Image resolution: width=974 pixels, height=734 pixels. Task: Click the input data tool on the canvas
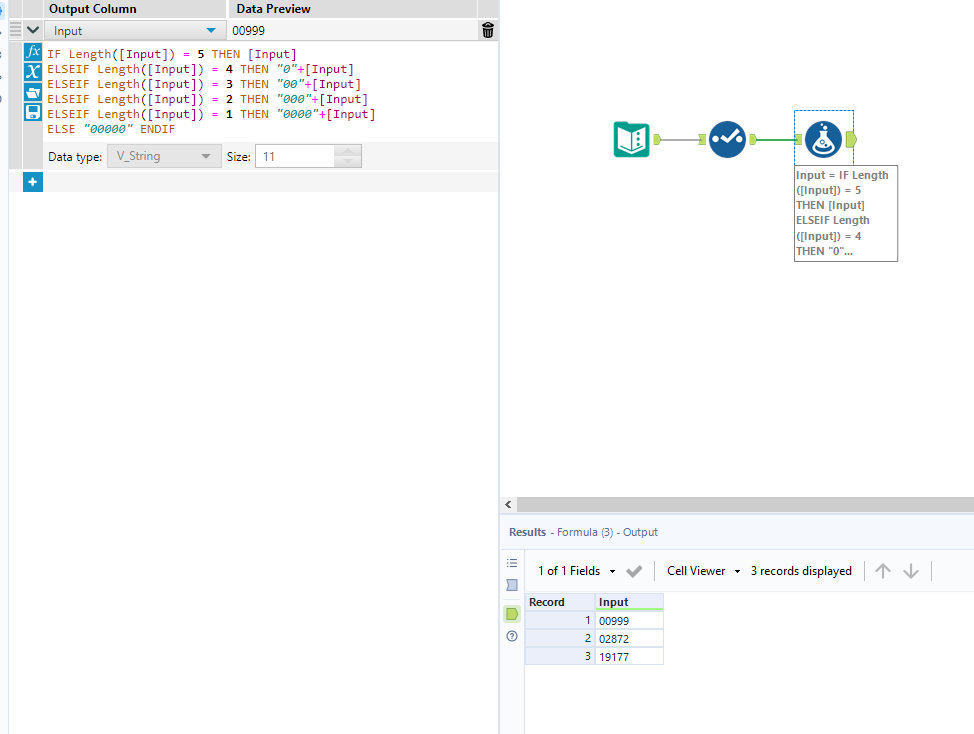(631, 140)
